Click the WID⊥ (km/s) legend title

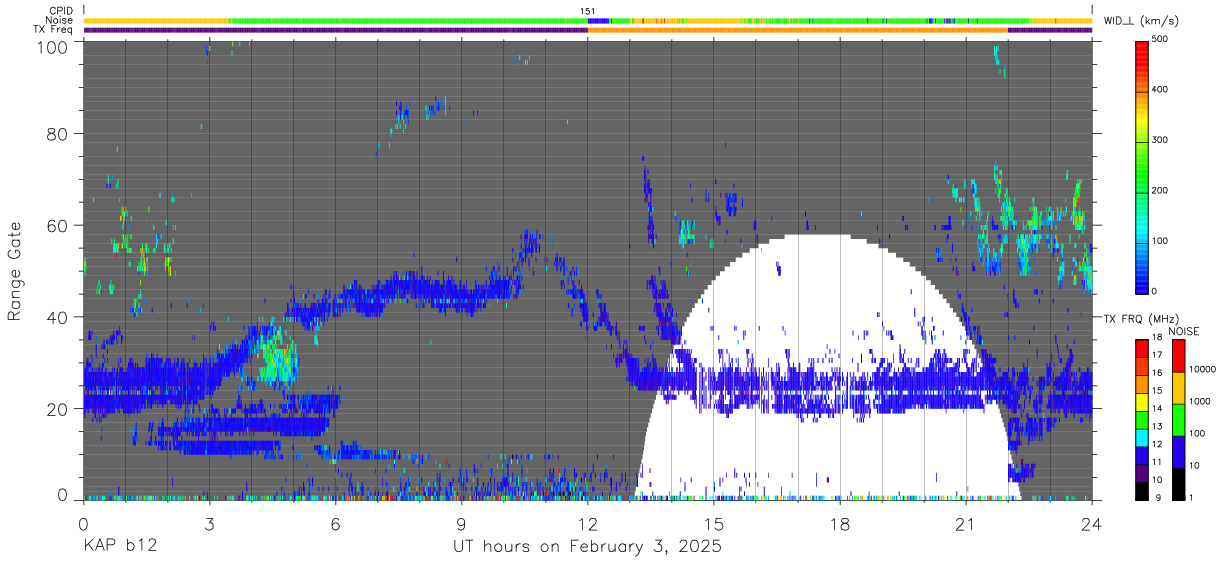click(x=1143, y=20)
